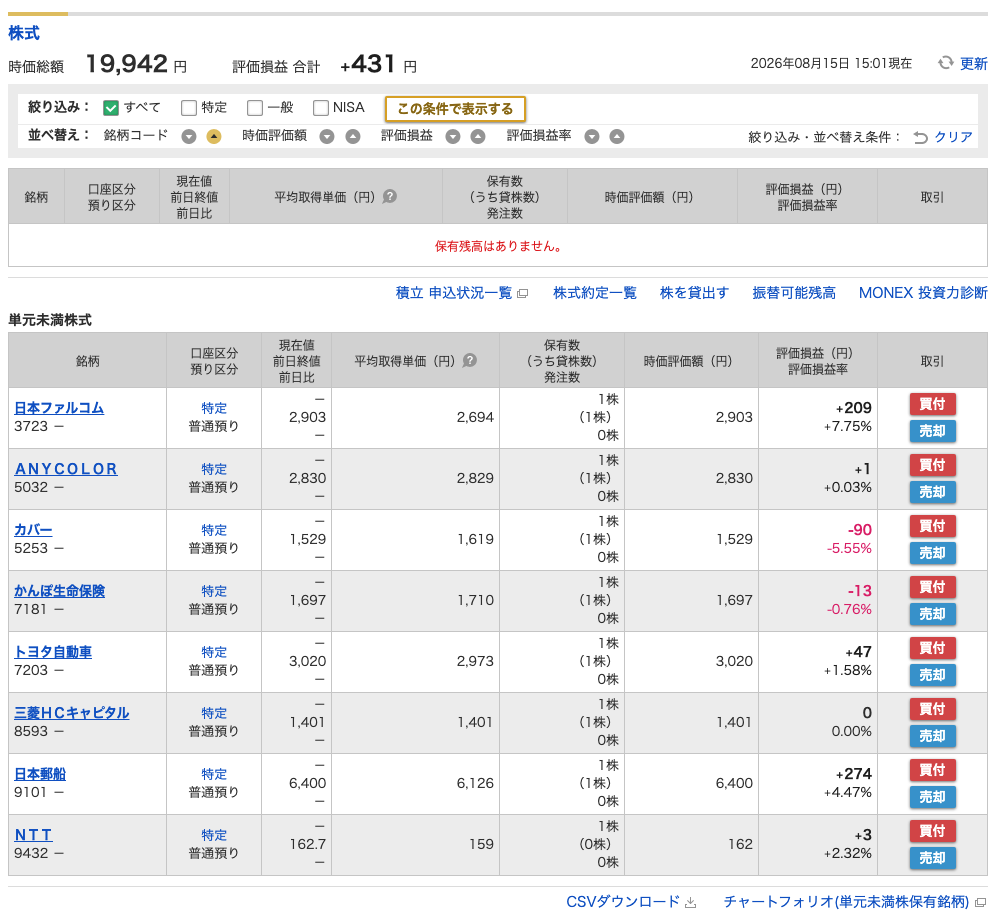Check the 特定 filter checkbox
1002x916 pixels.
point(189,108)
